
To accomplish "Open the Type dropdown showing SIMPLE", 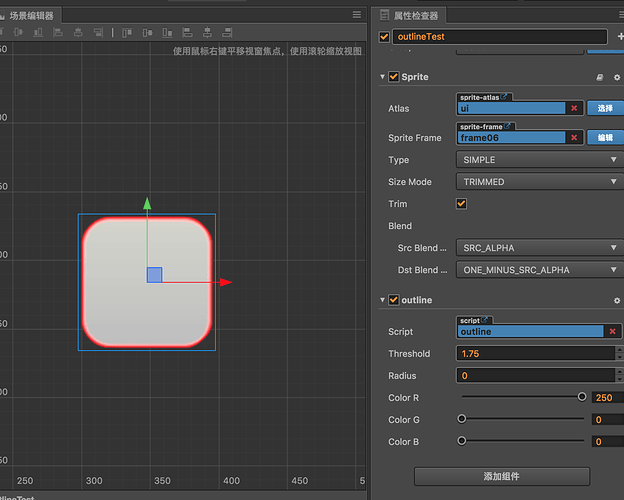I will tap(539, 160).
